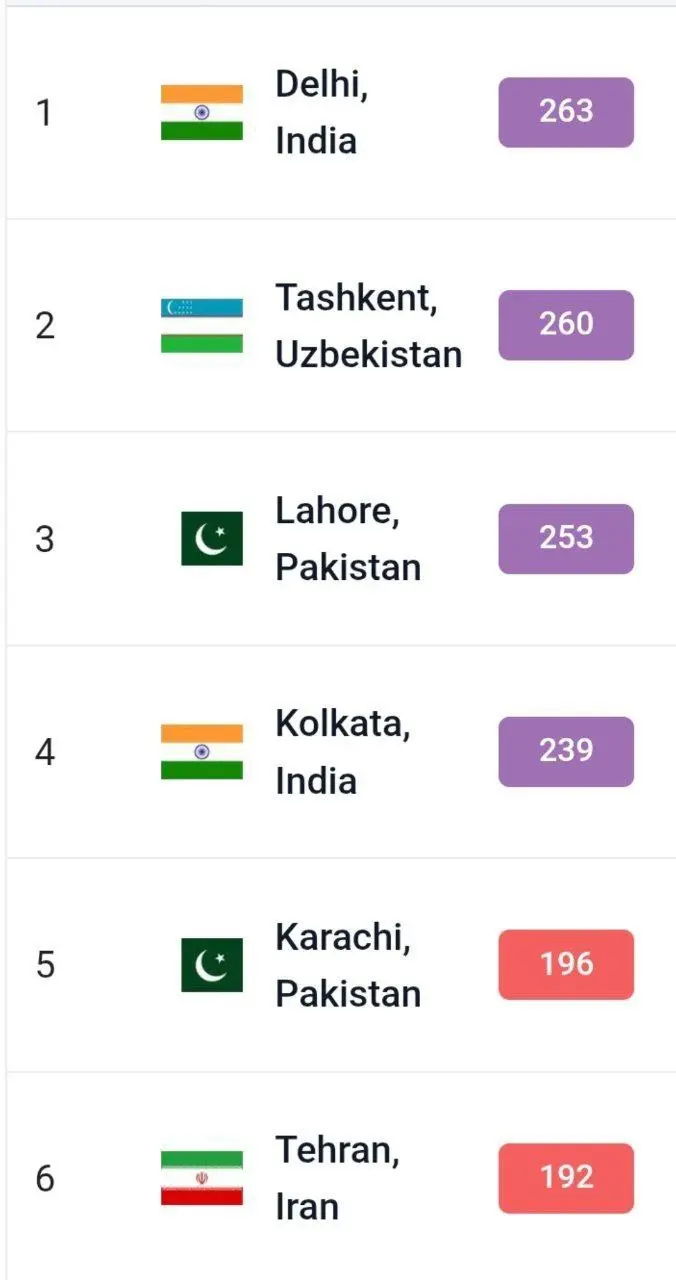Select the red 192 AQI badge
676x1280 pixels.
pos(566,1178)
